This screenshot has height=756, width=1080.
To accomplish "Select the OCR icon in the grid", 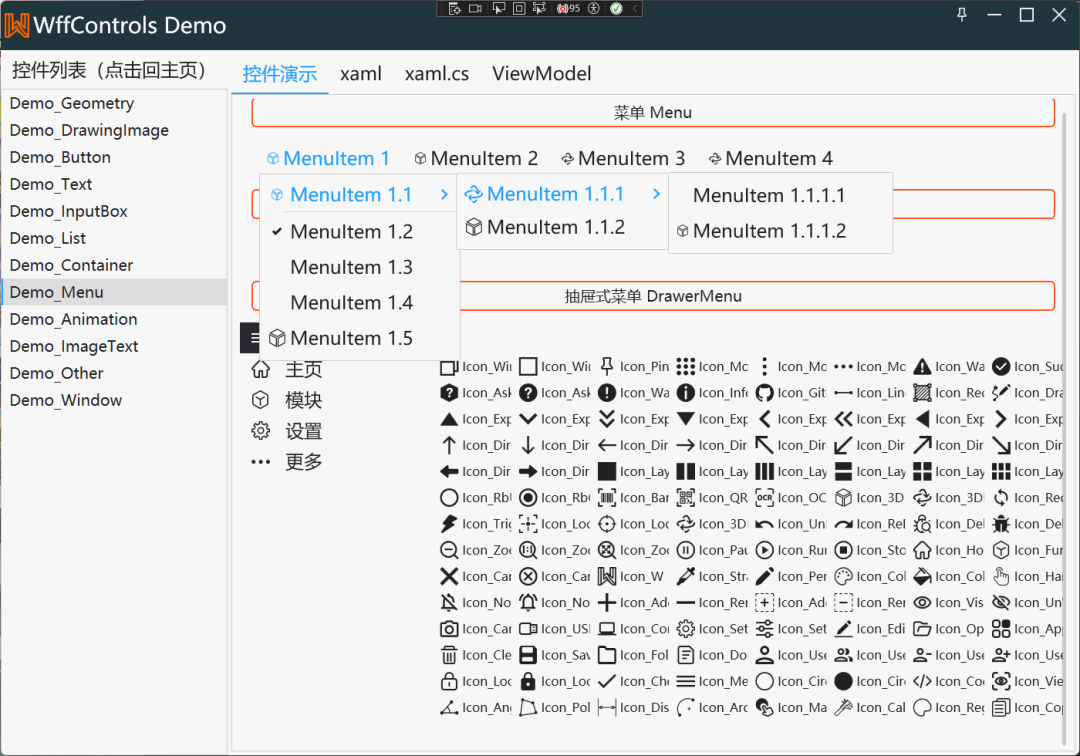I will pyautogui.click(x=765, y=498).
